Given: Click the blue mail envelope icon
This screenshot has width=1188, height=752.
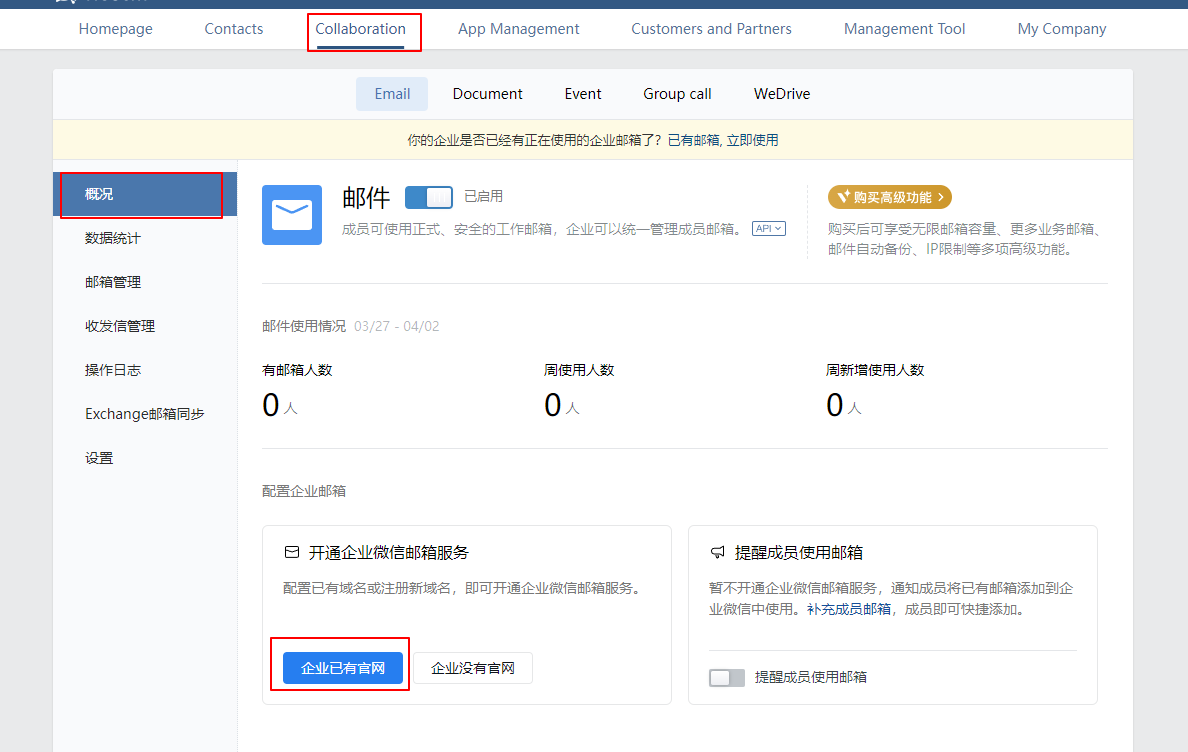Looking at the screenshot, I should (292, 215).
